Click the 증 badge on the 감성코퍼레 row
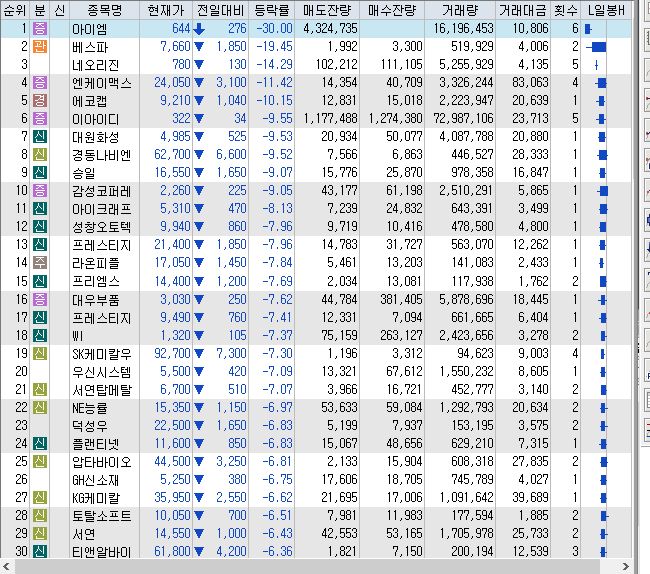The height and width of the screenshot is (574, 650). [40, 191]
